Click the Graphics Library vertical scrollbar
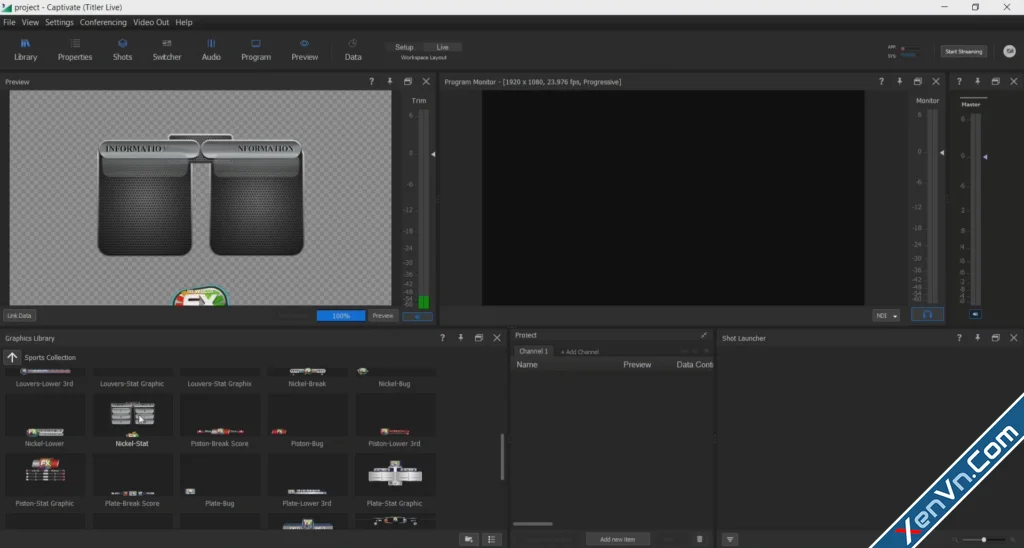Viewport: 1024px width, 548px height. click(502, 457)
